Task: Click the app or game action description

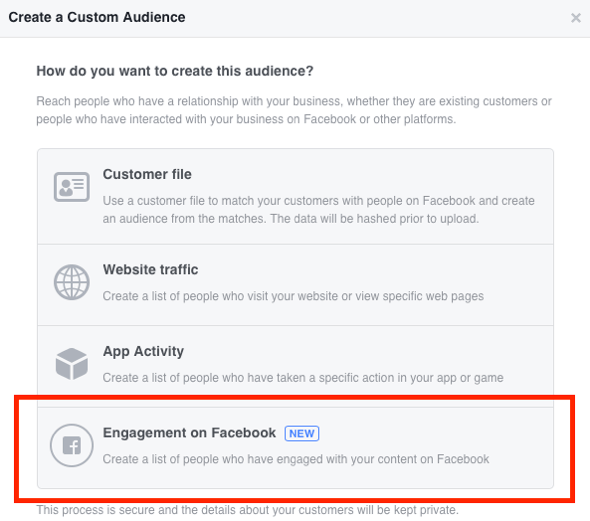Action: click(303, 378)
